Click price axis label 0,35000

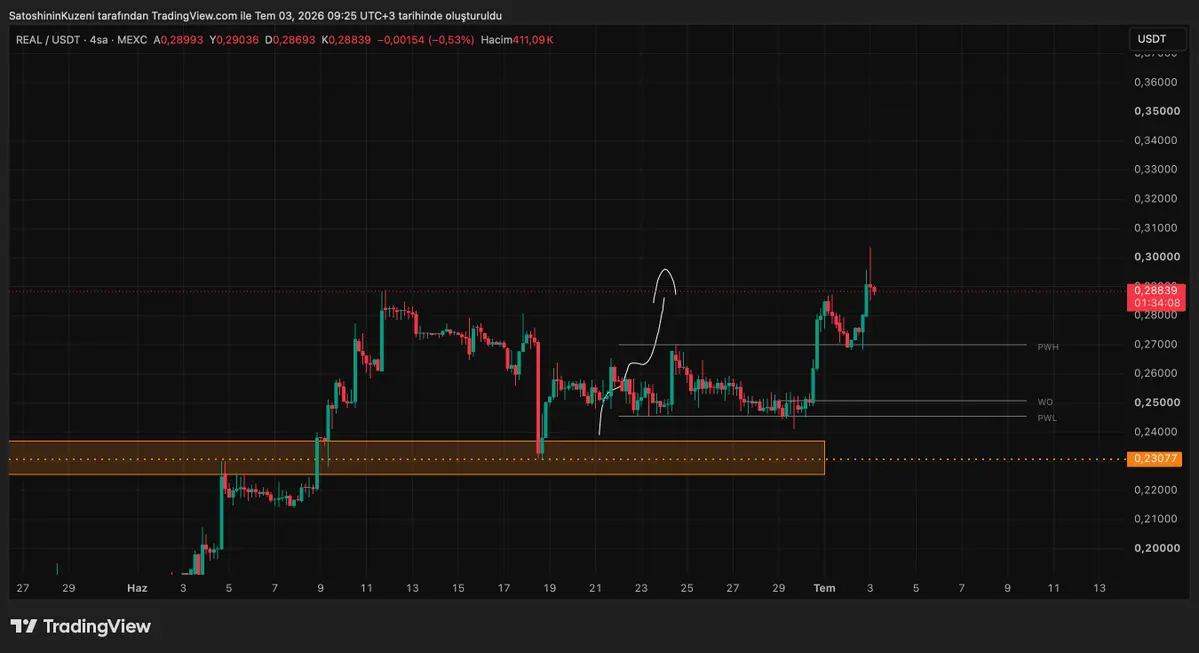(1156, 111)
